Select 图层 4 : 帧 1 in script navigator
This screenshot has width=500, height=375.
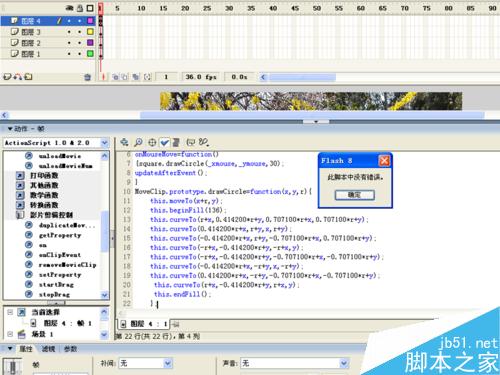(68, 323)
